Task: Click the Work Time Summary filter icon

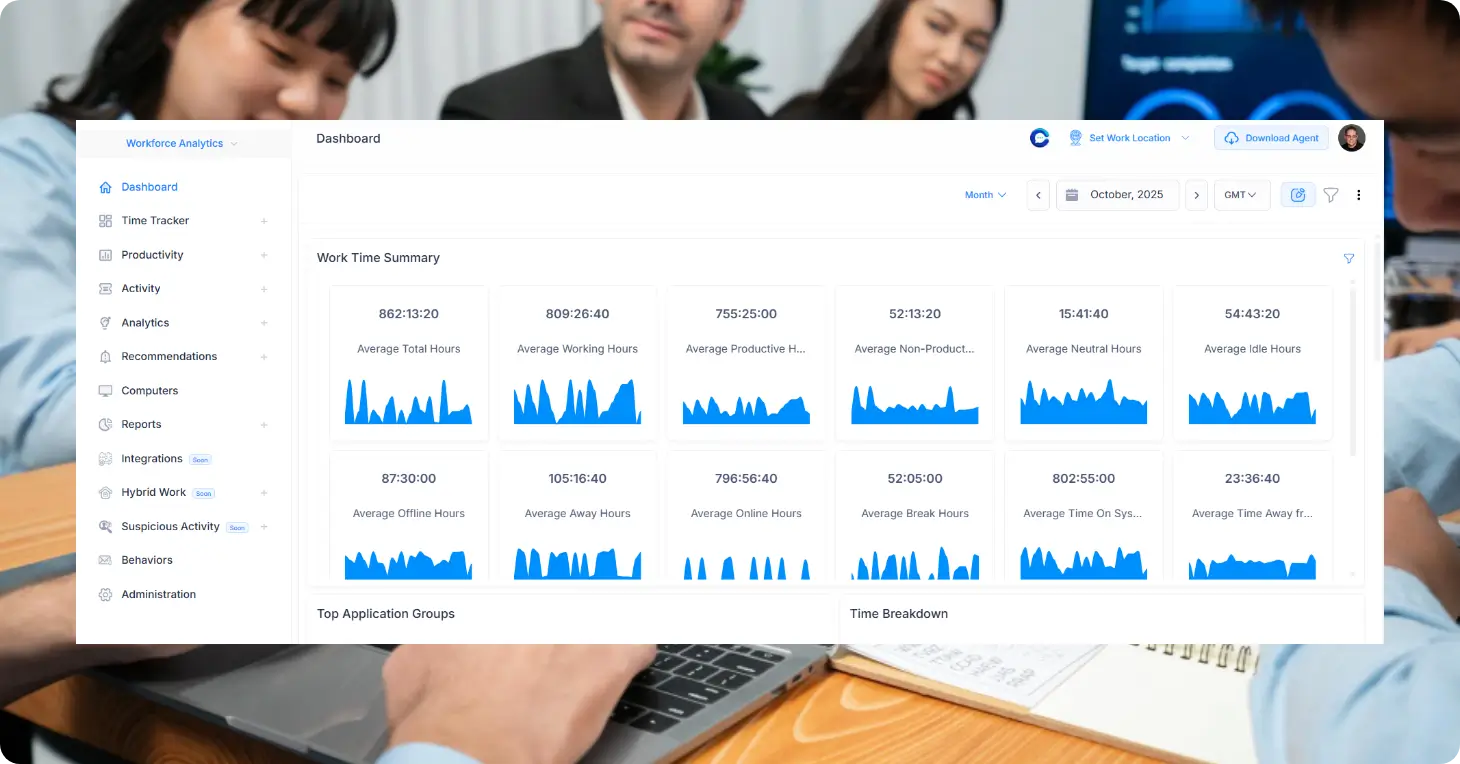Action: tap(1348, 259)
